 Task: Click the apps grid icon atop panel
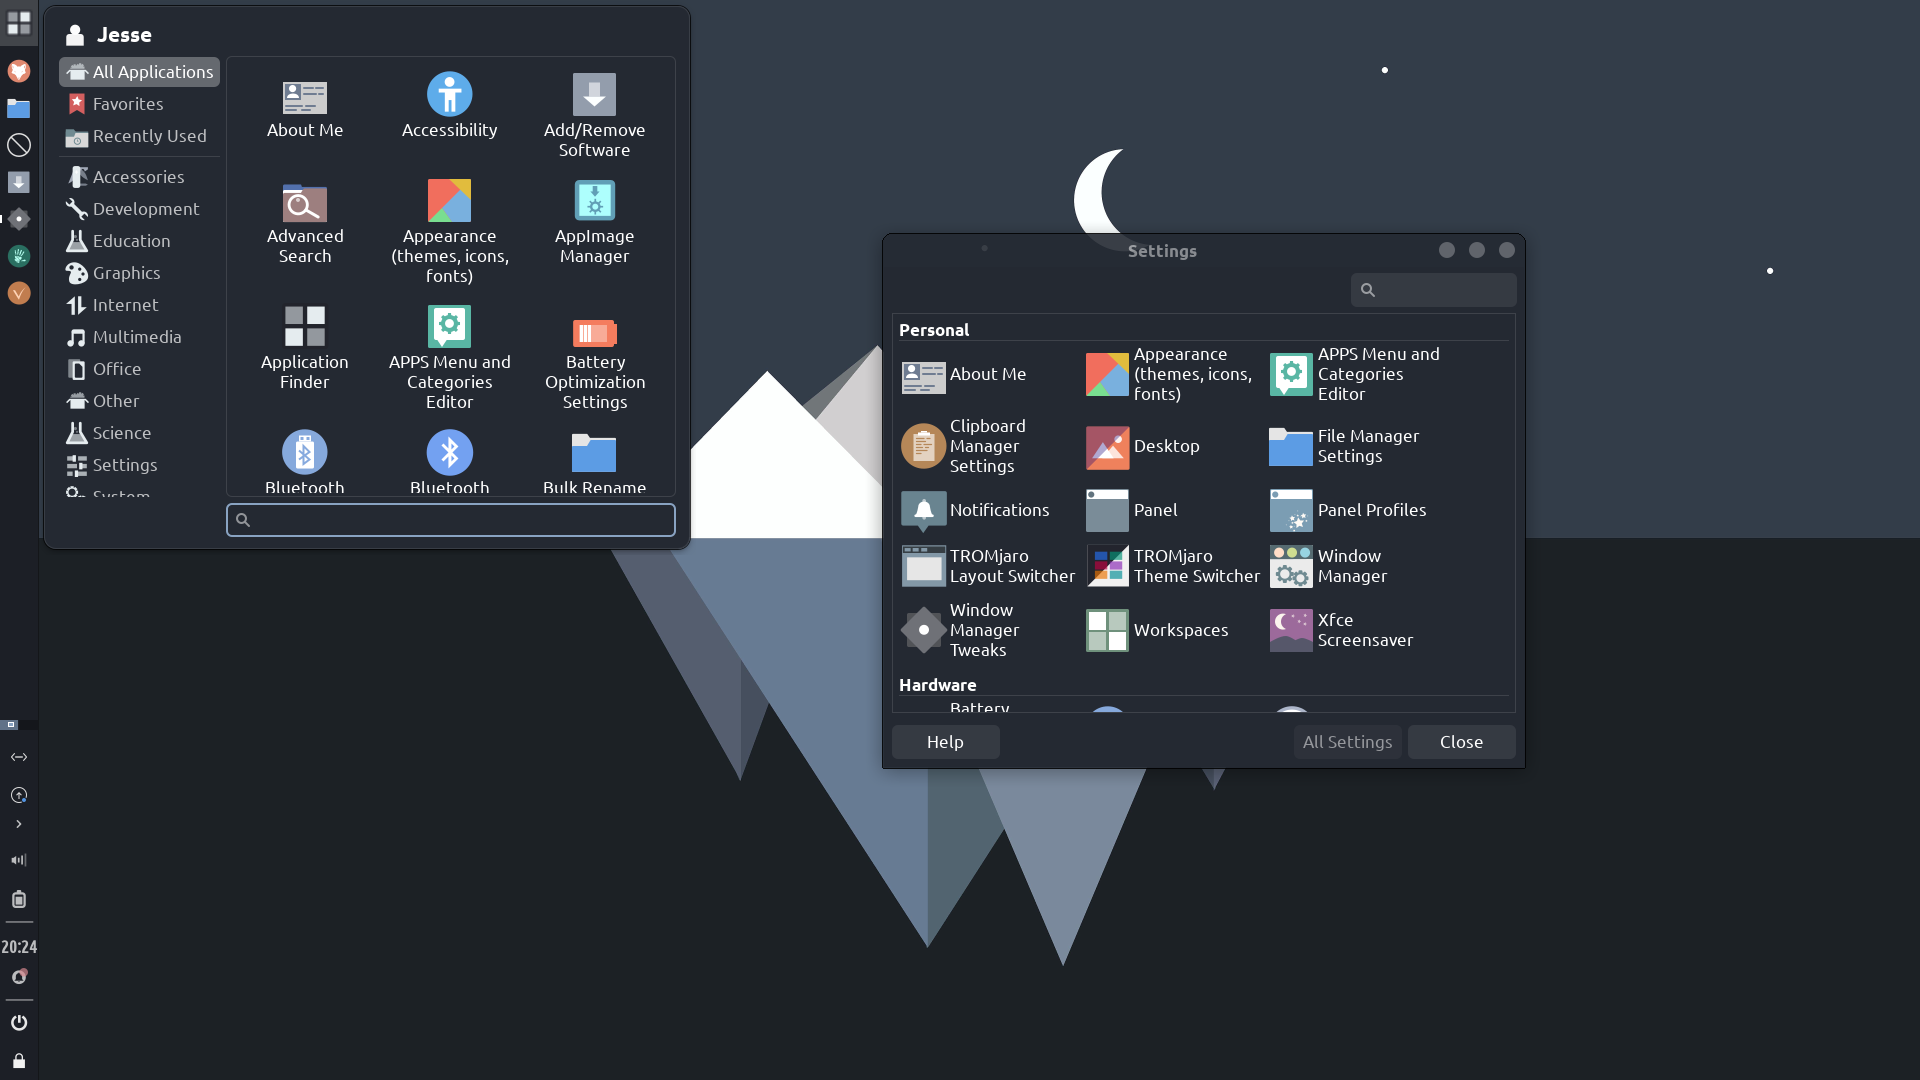point(19,22)
